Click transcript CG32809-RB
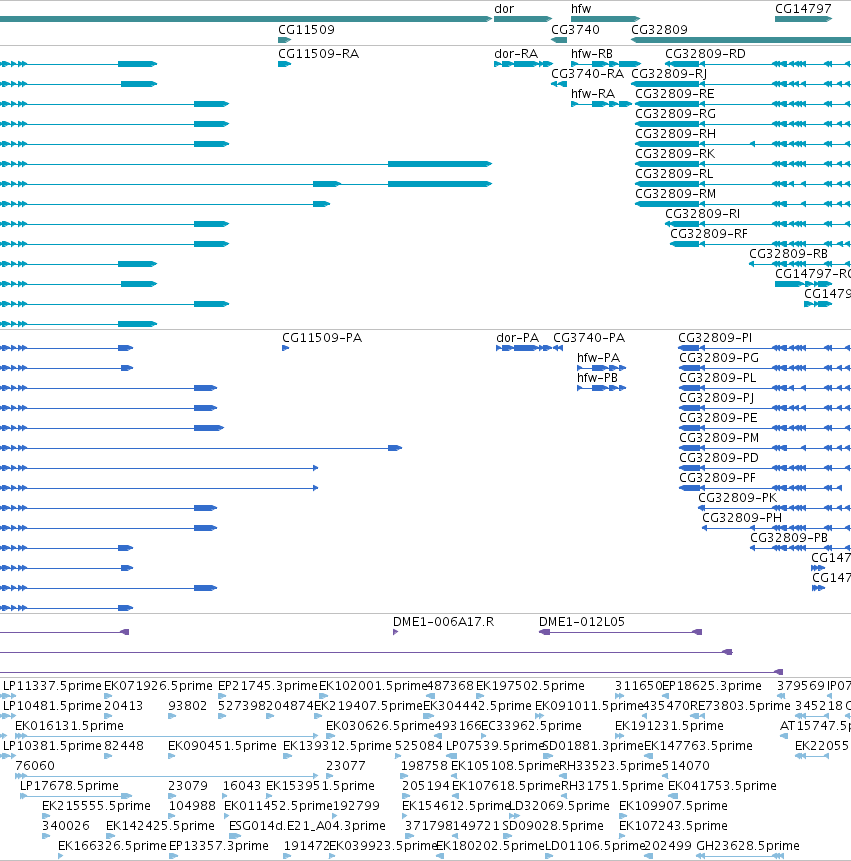The width and height of the screenshot is (851, 861). (x=788, y=254)
